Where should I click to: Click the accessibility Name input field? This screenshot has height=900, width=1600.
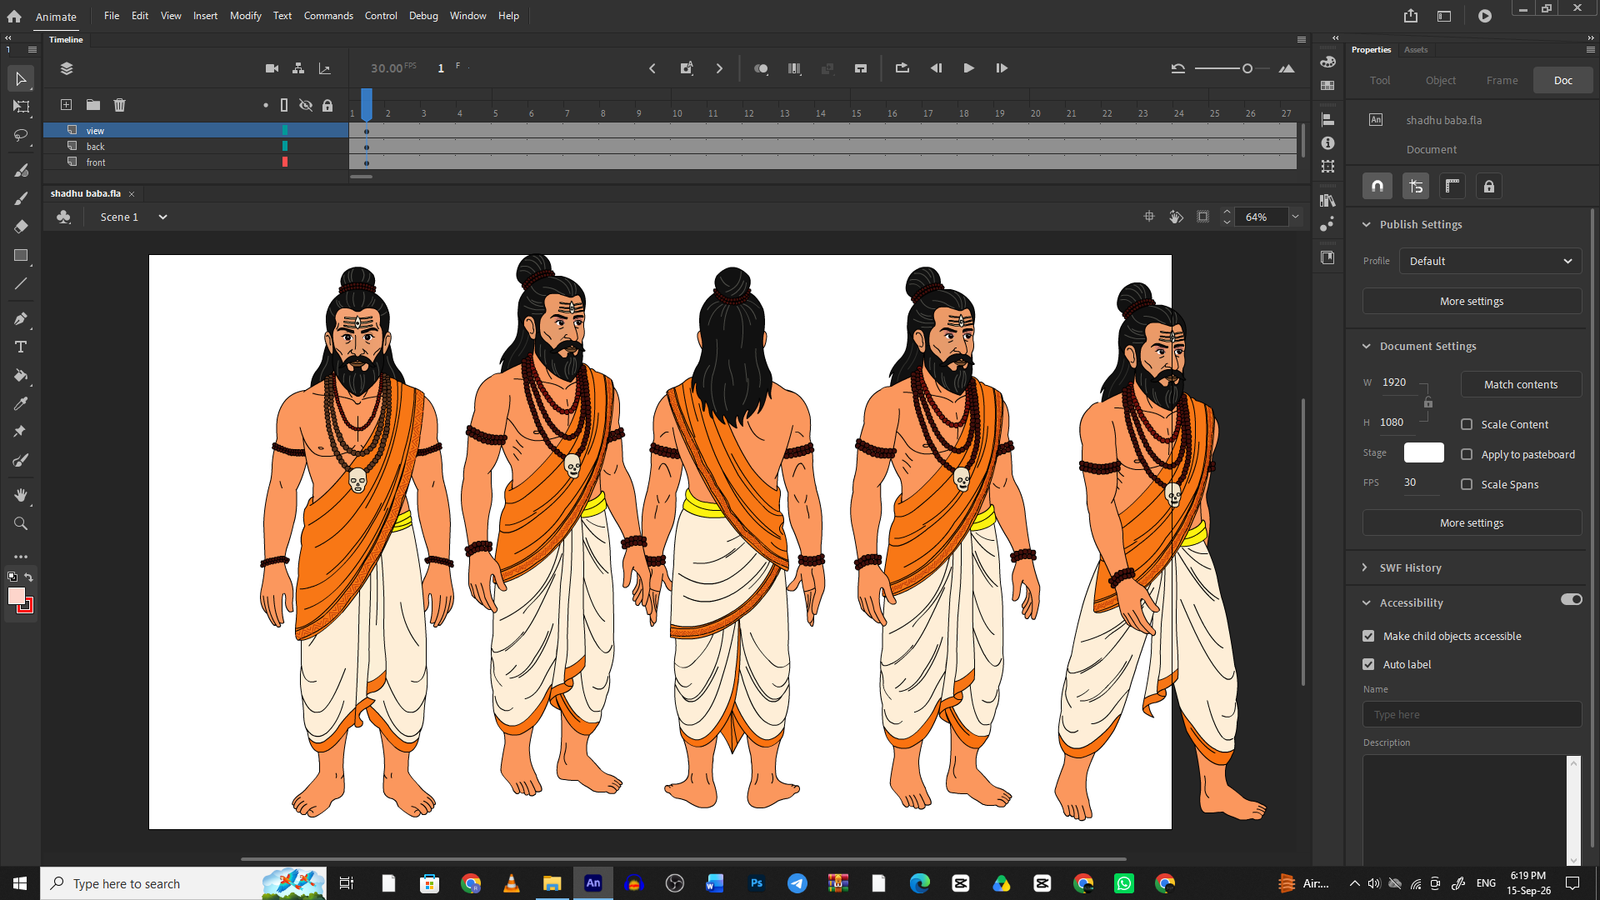(1472, 714)
